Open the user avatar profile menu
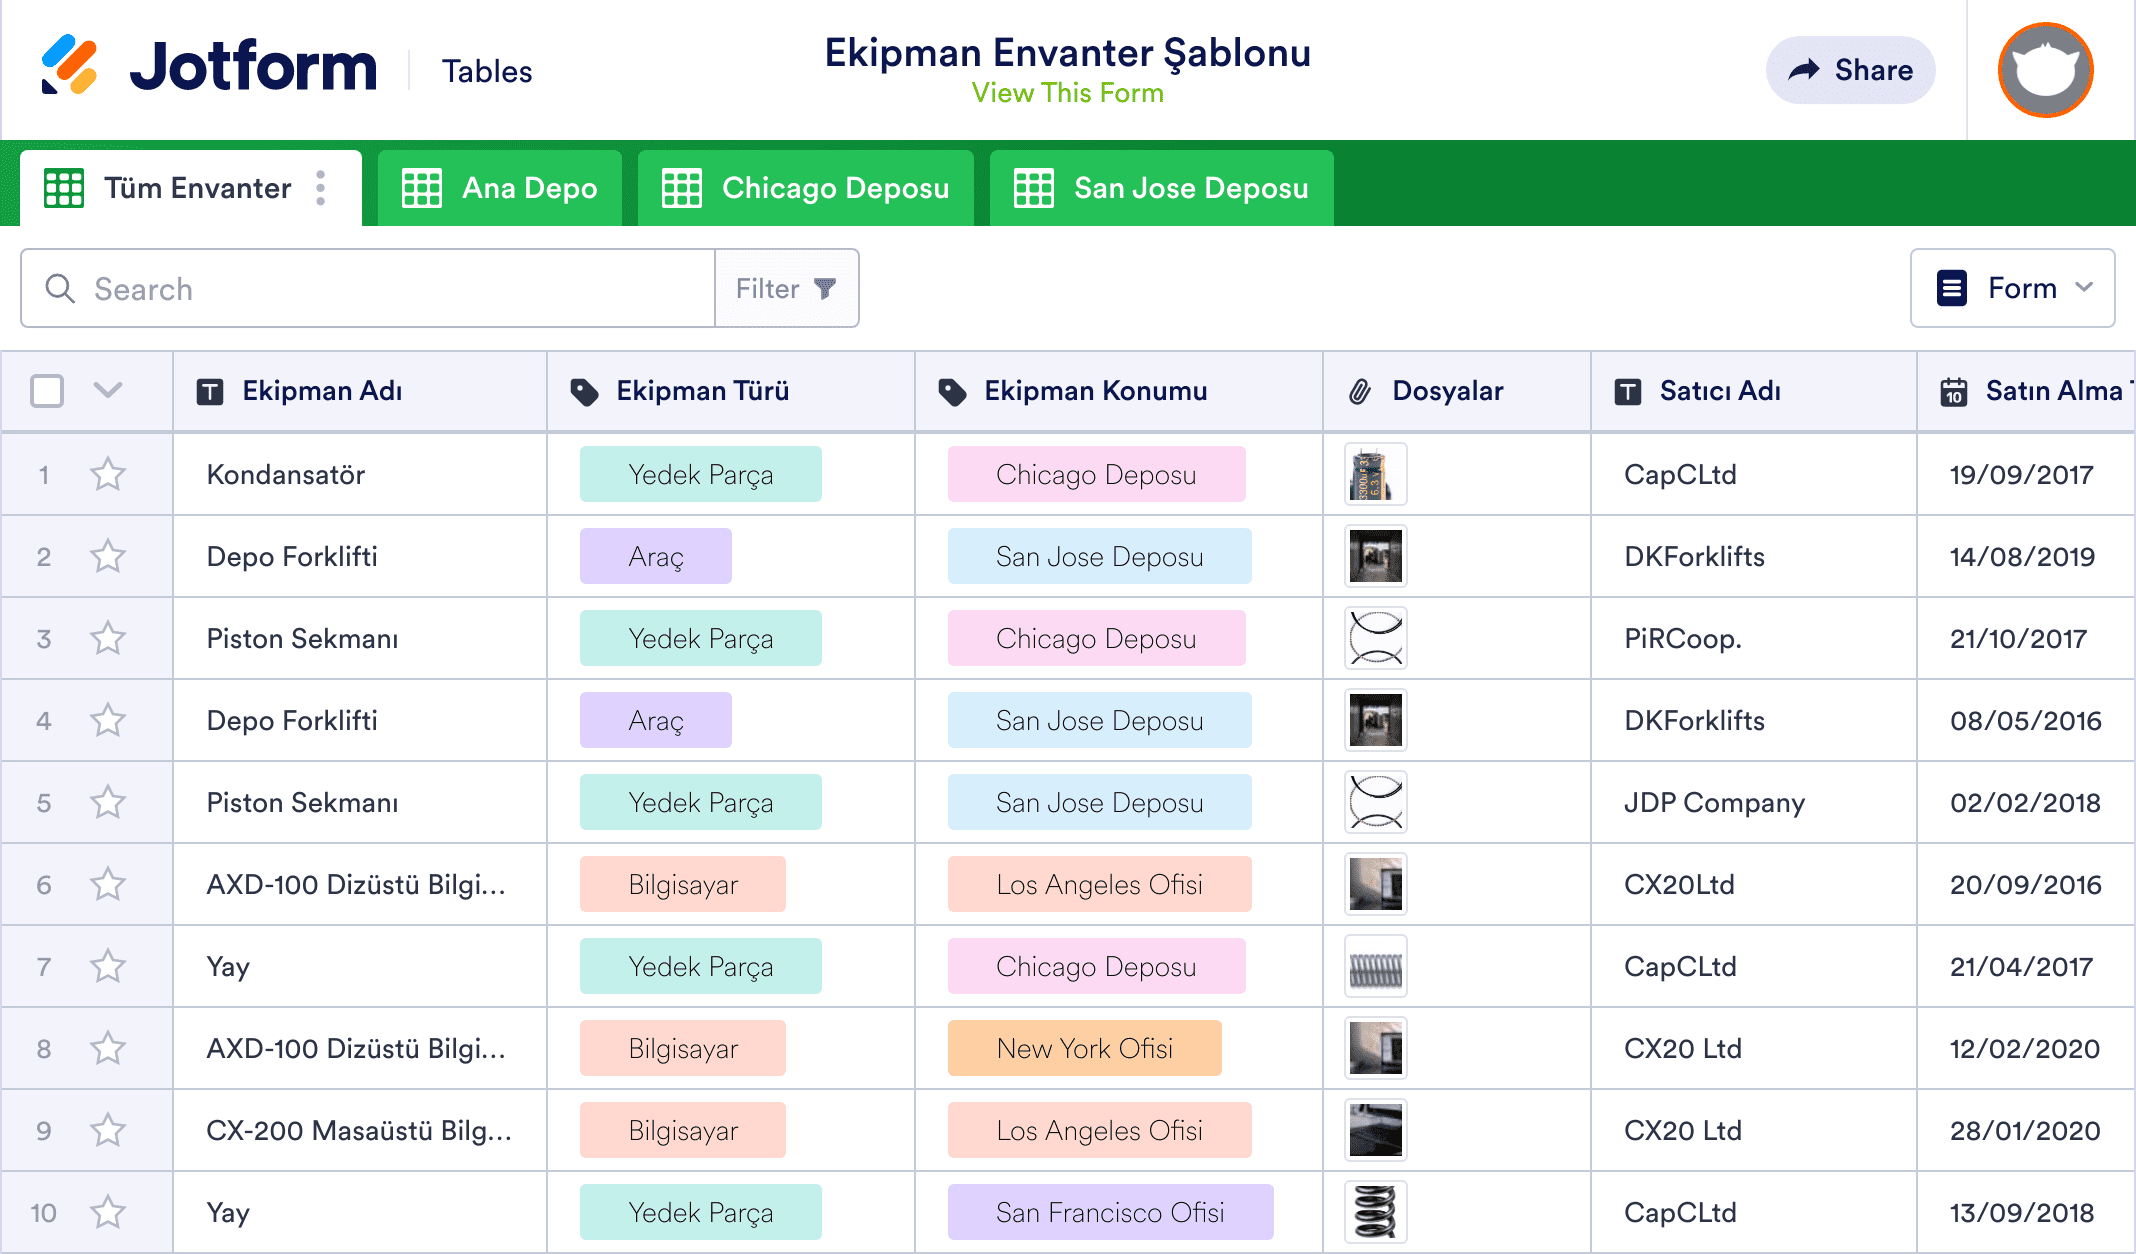The height and width of the screenshot is (1254, 2136). [x=2044, y=70]
